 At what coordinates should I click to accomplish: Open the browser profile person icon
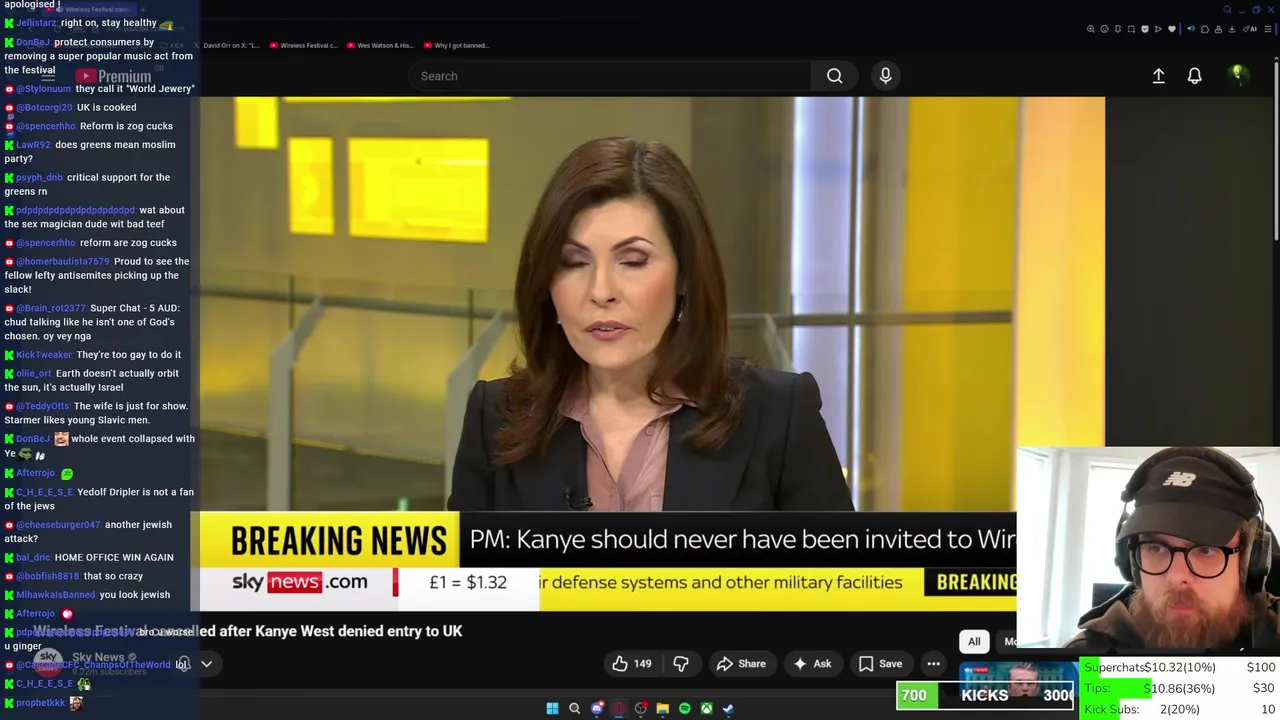1218,29
